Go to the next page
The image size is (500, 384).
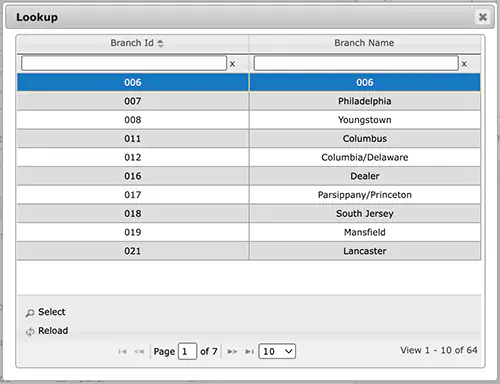point(232,351)
